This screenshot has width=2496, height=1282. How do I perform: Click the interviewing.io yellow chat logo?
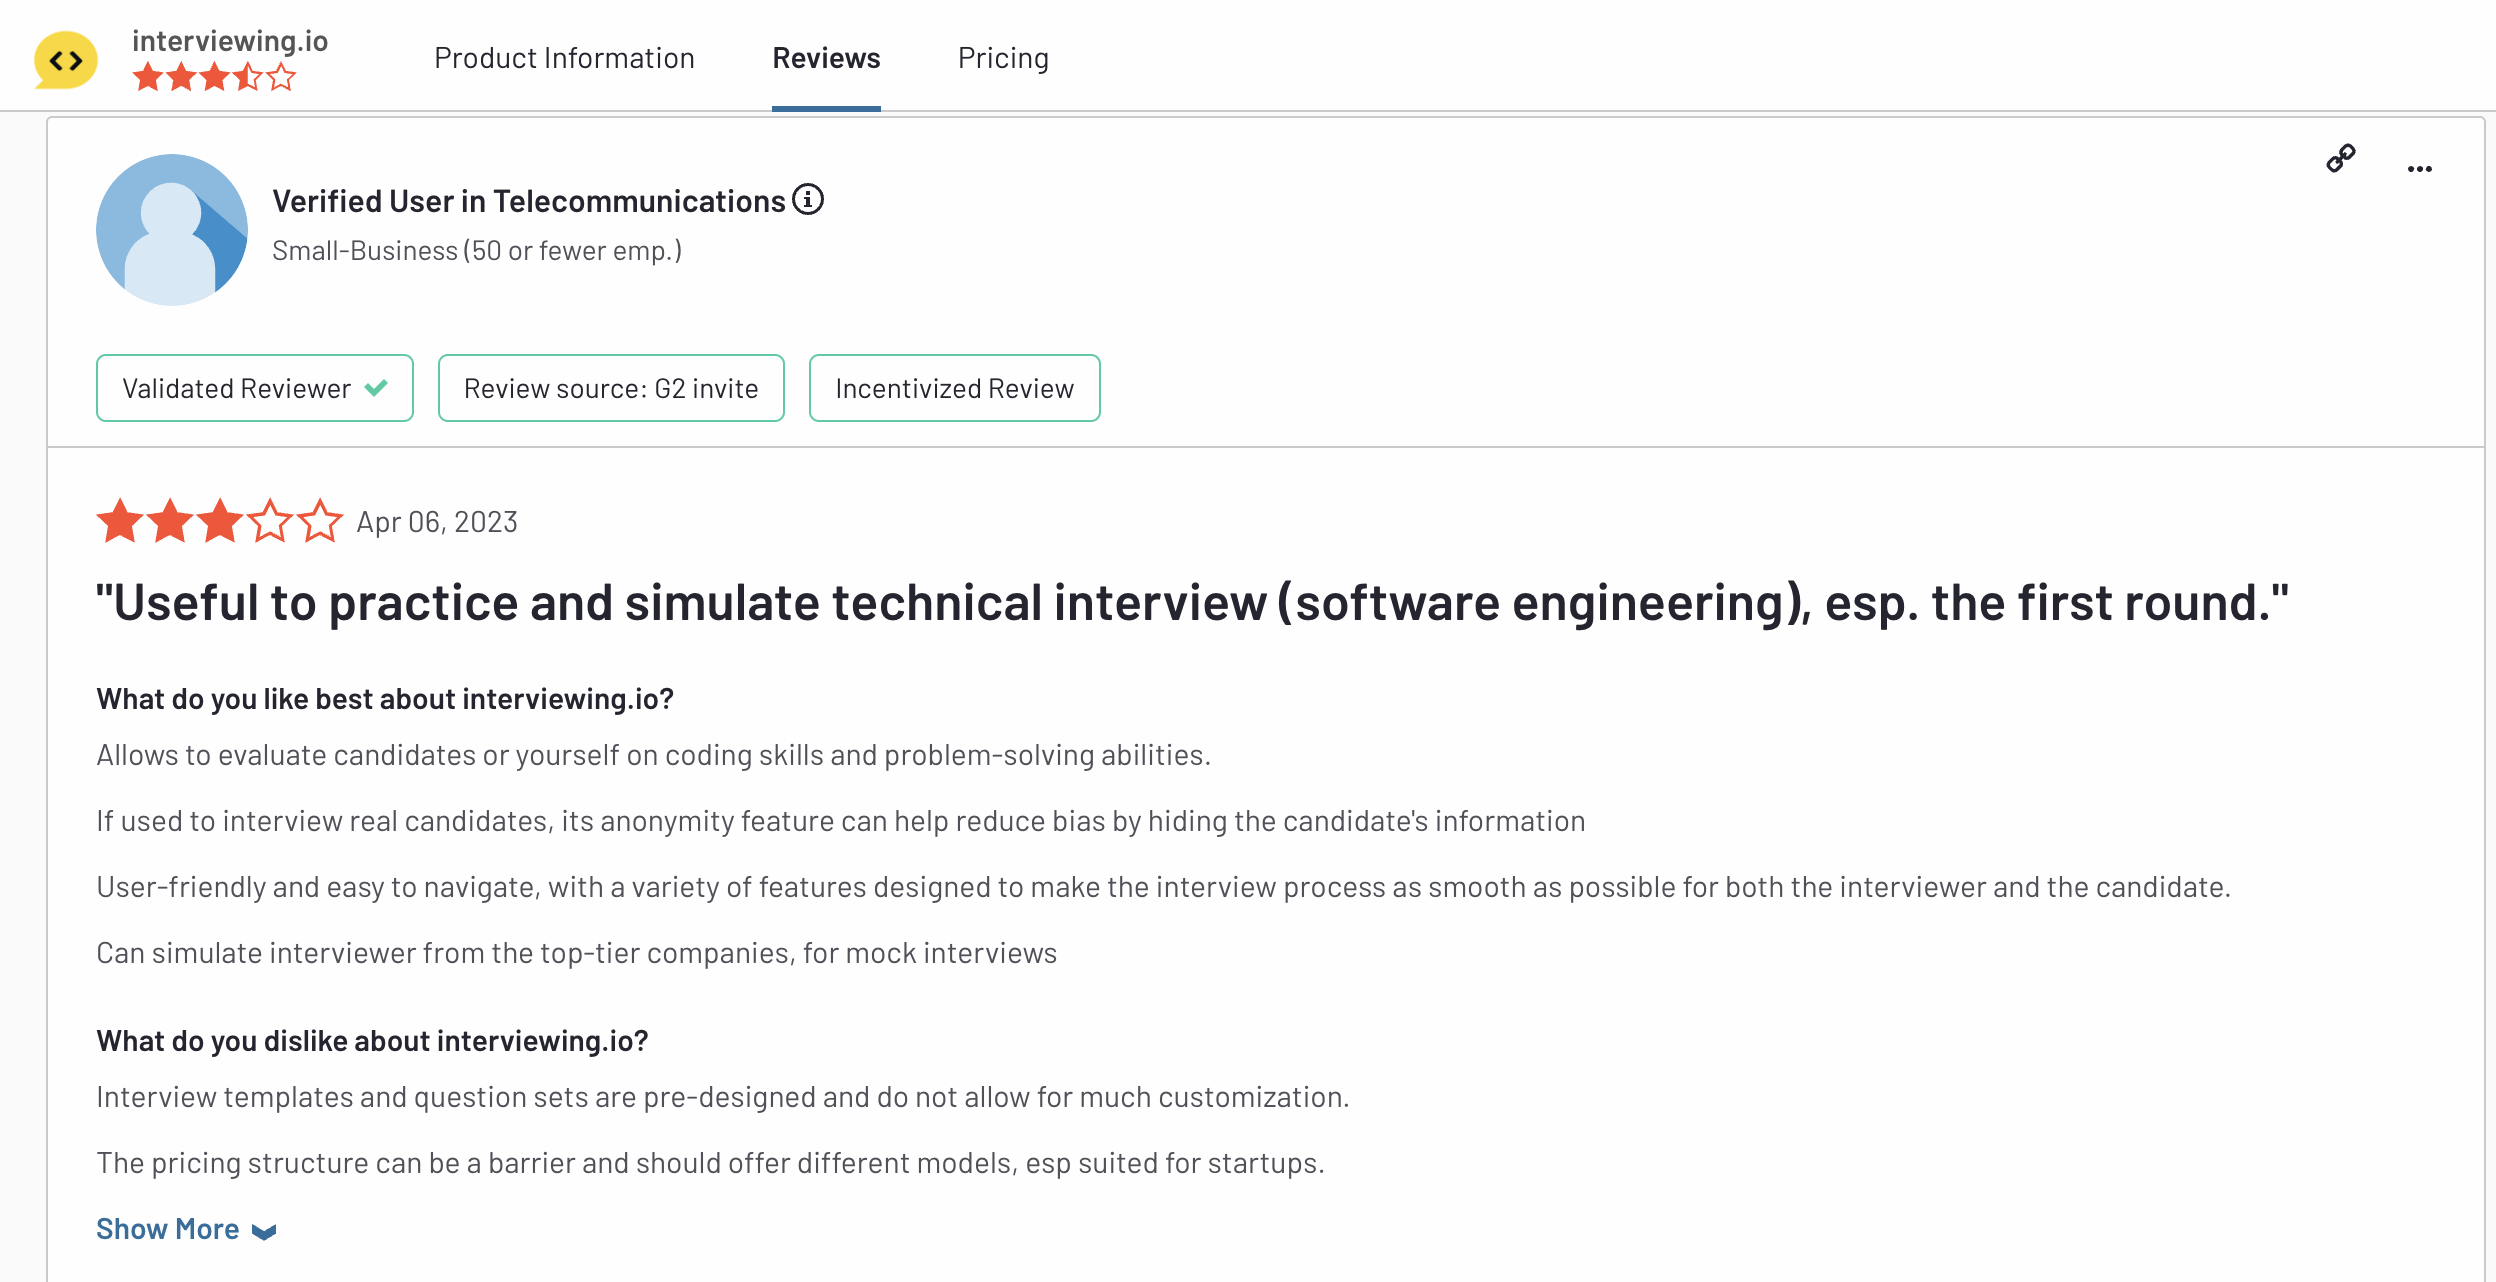pyautogui.click(x=66, y=60)
